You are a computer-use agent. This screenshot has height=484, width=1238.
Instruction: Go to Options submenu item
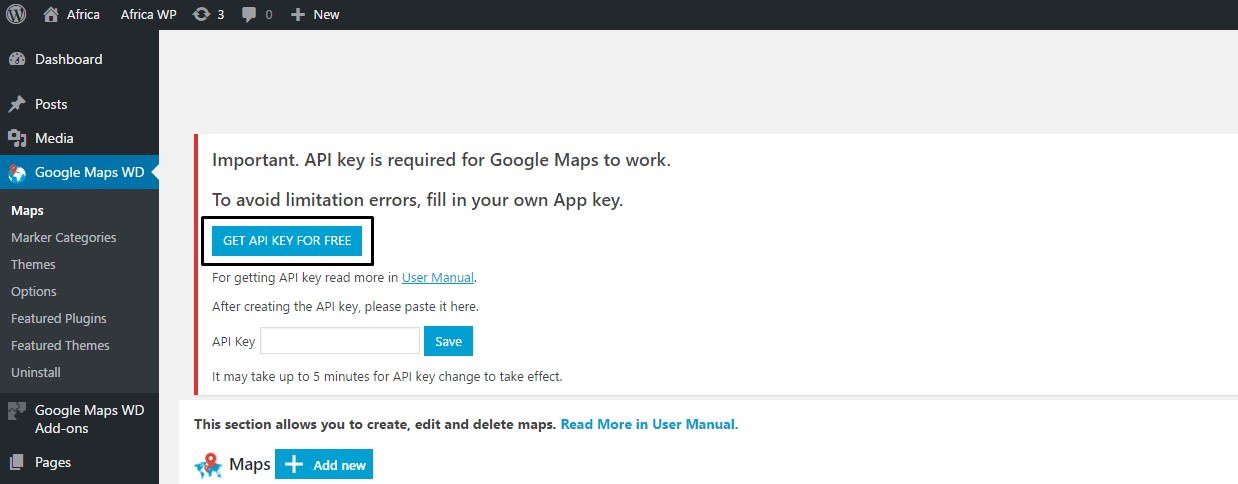(x=34, y=291)
